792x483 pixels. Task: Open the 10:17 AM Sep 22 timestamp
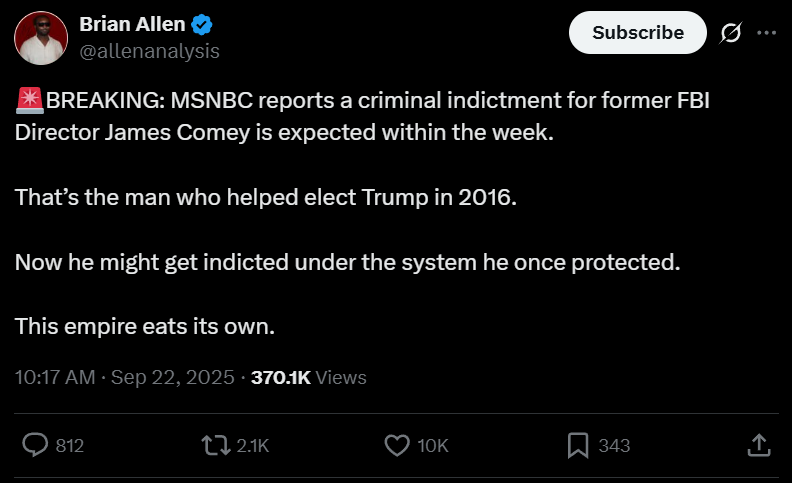(125, 378)
